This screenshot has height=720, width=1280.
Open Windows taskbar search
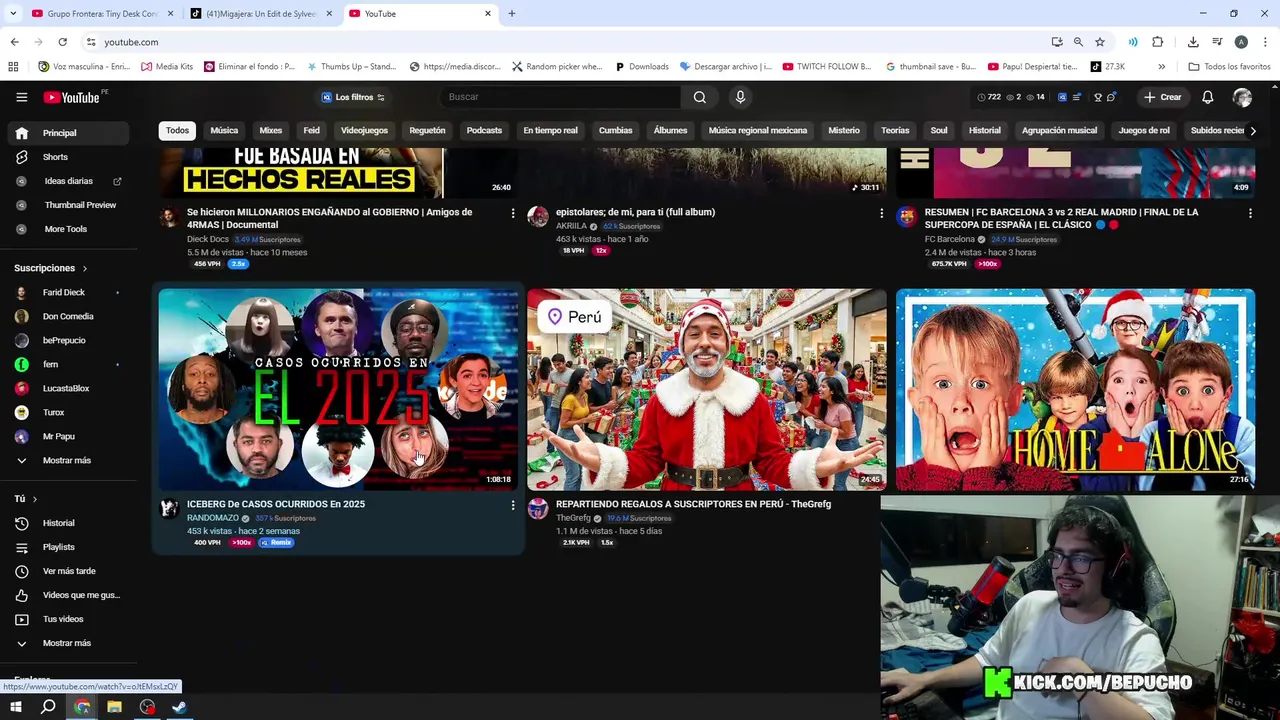(48, 707)
